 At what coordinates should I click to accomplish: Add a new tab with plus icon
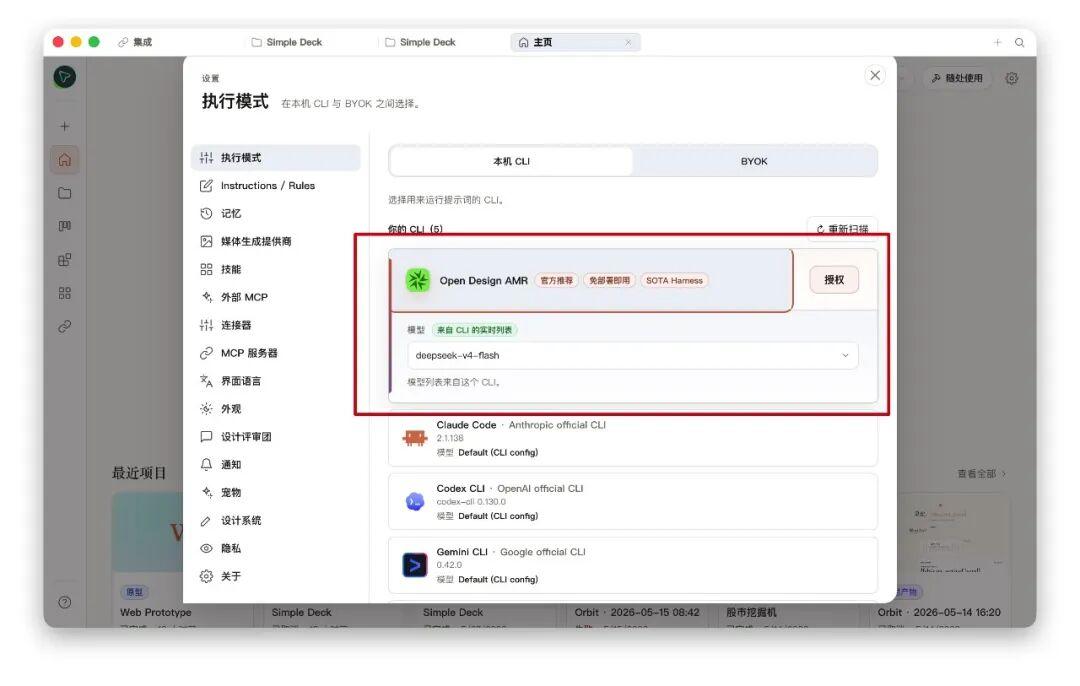coord(997,43)
